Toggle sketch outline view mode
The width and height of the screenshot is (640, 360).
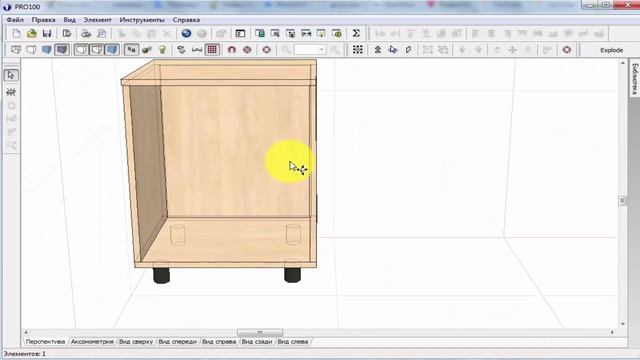coord(31,50)
